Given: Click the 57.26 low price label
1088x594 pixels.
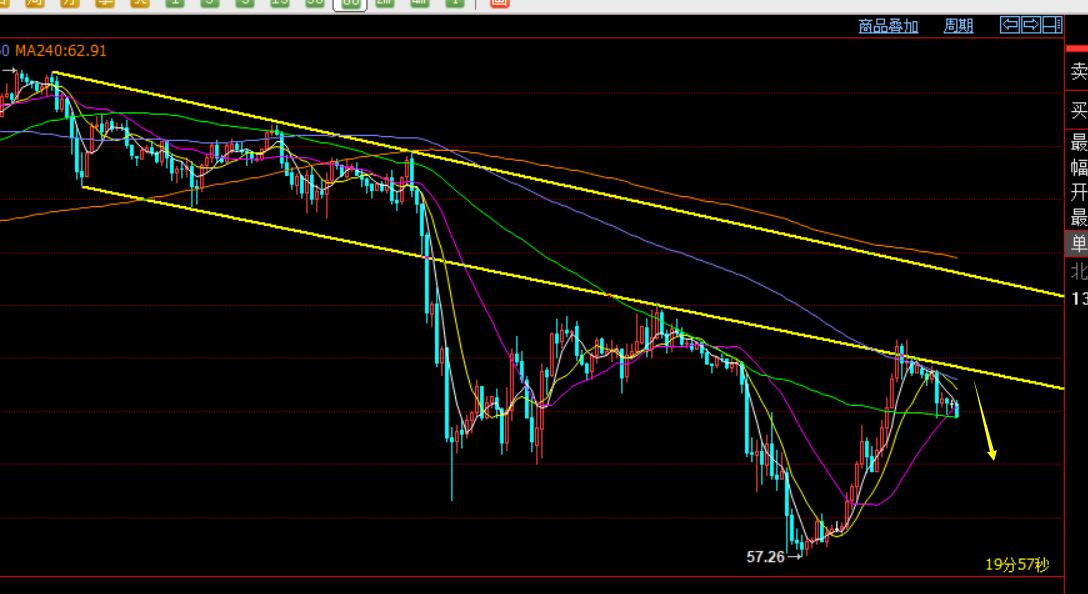Looking at the screenshot, I should click(765, 557).
